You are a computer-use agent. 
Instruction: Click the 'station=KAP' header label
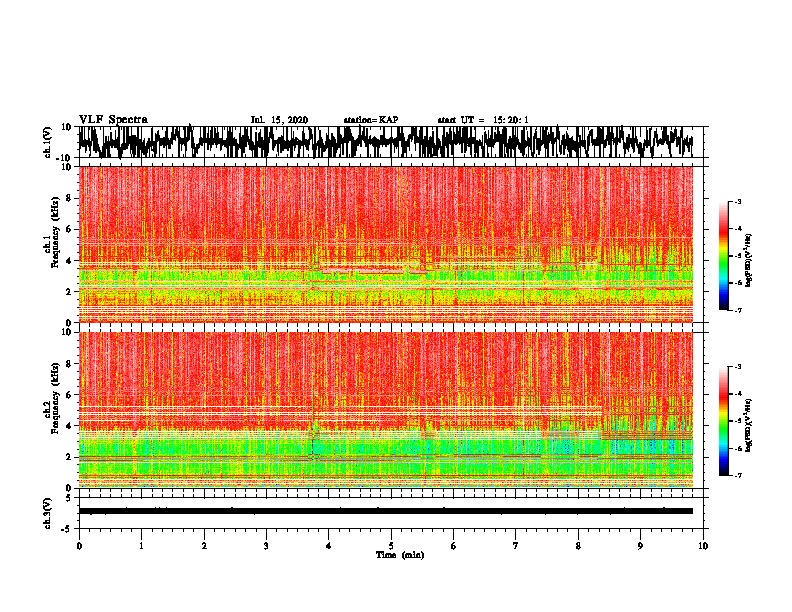point(371,120)
